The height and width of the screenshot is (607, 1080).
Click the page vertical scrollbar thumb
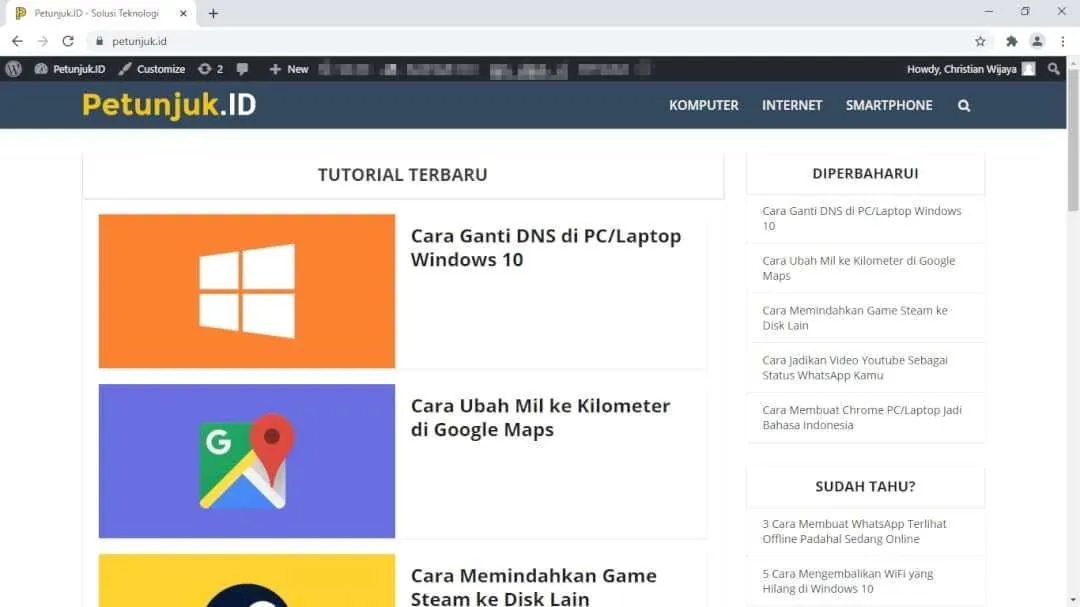click(x=1073, y=140)
